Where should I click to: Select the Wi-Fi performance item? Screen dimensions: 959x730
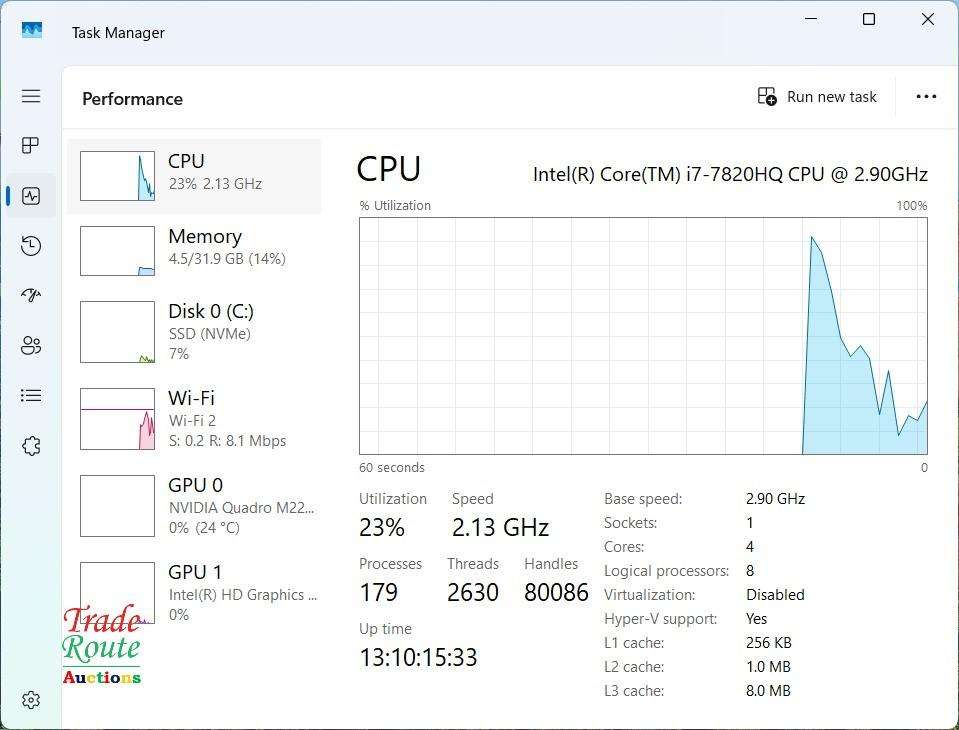click(x=195, y=418)
